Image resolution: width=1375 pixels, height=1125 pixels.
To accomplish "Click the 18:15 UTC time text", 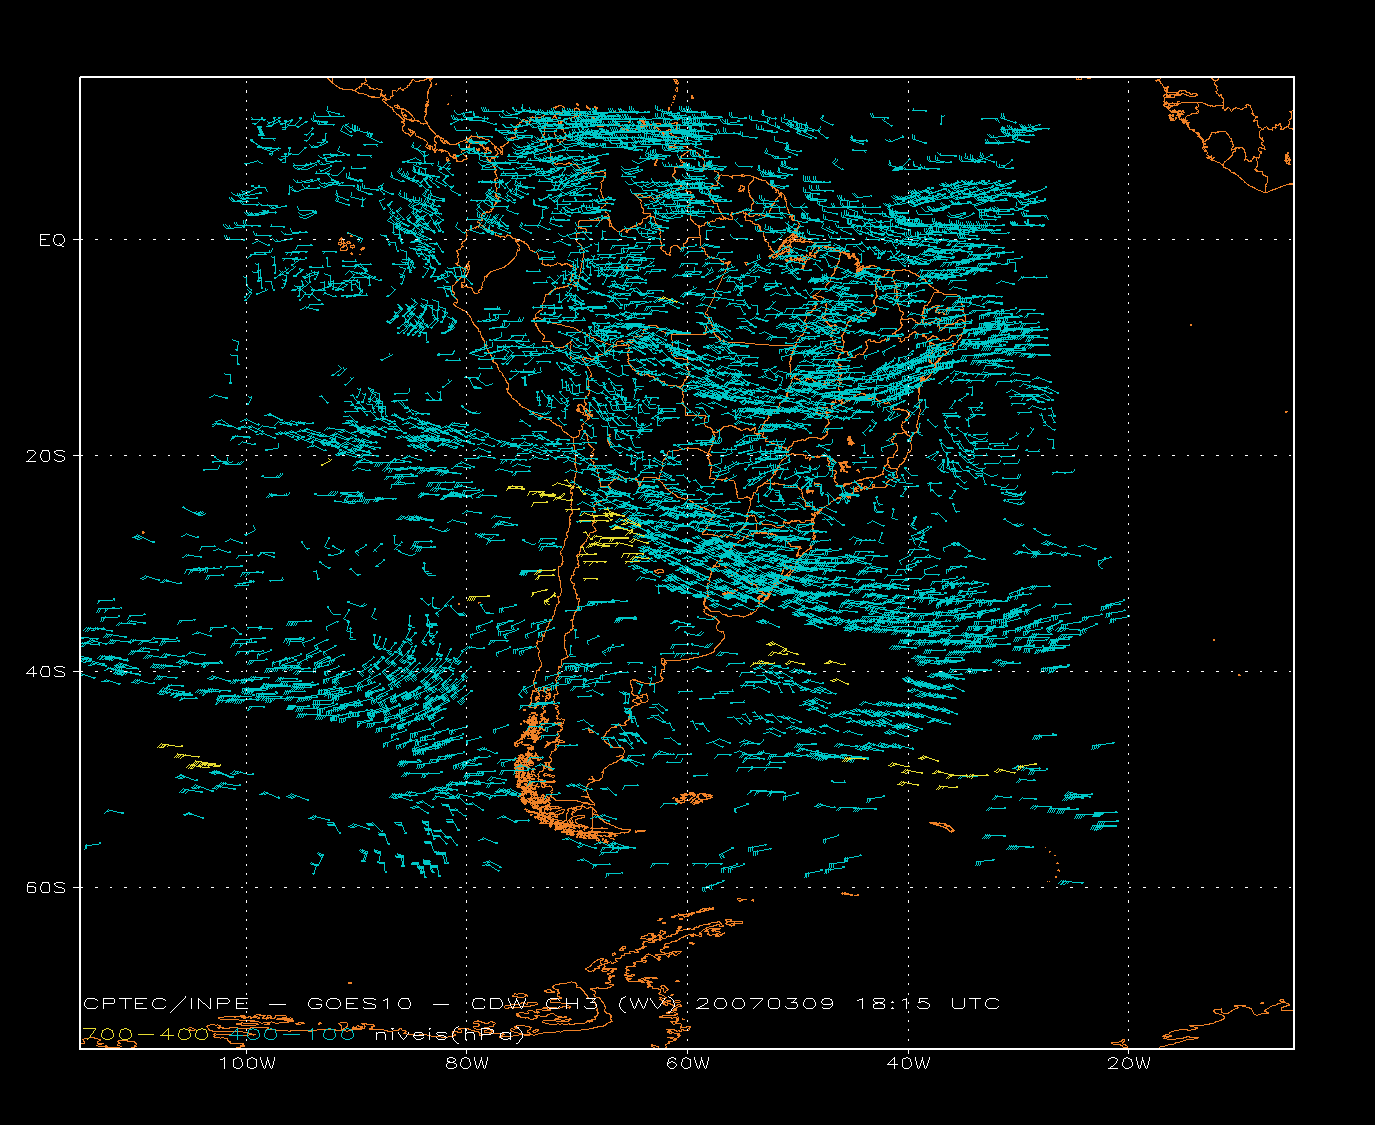I will [x=928, y=1004].
